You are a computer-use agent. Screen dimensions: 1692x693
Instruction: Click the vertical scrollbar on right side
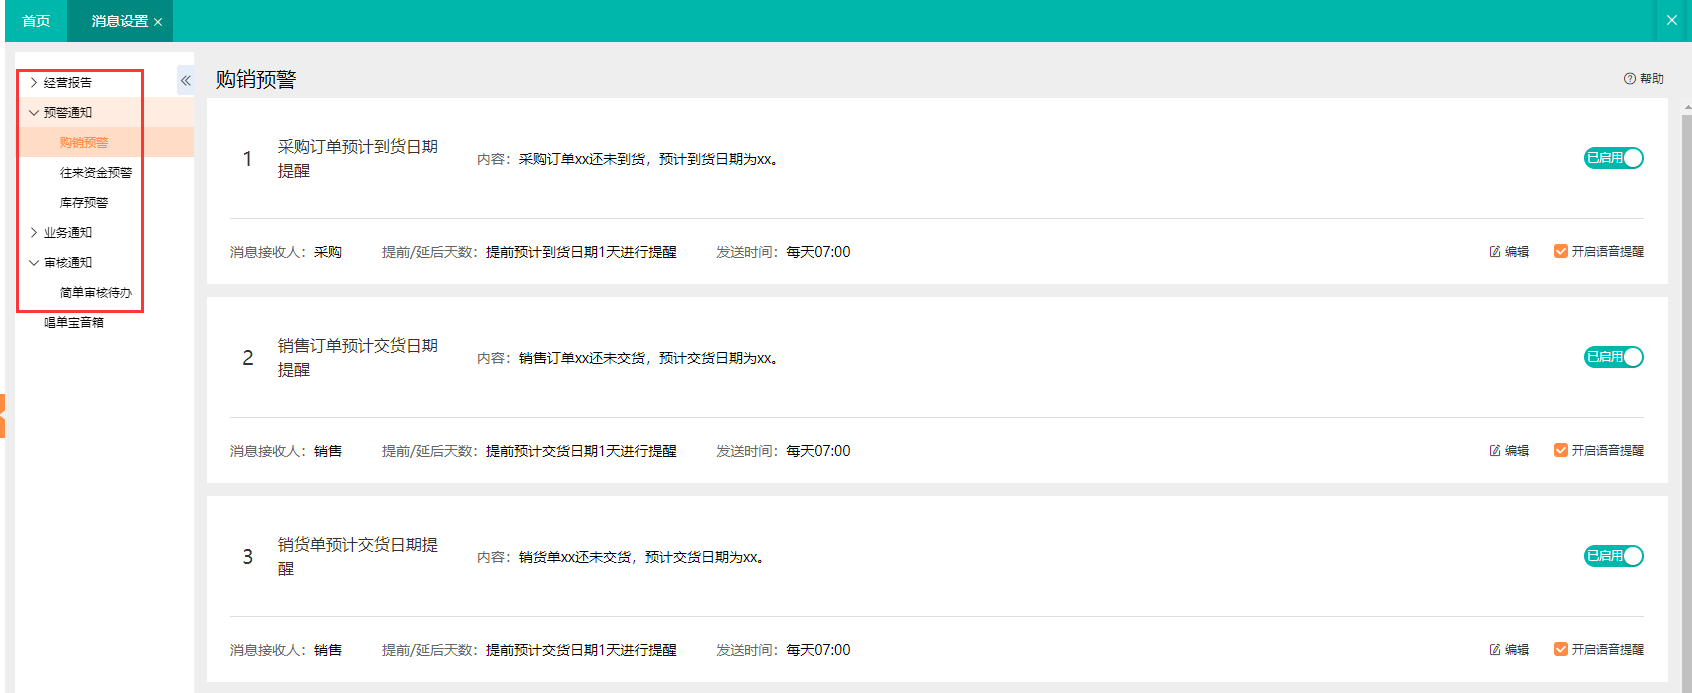tap(1686, 400)
